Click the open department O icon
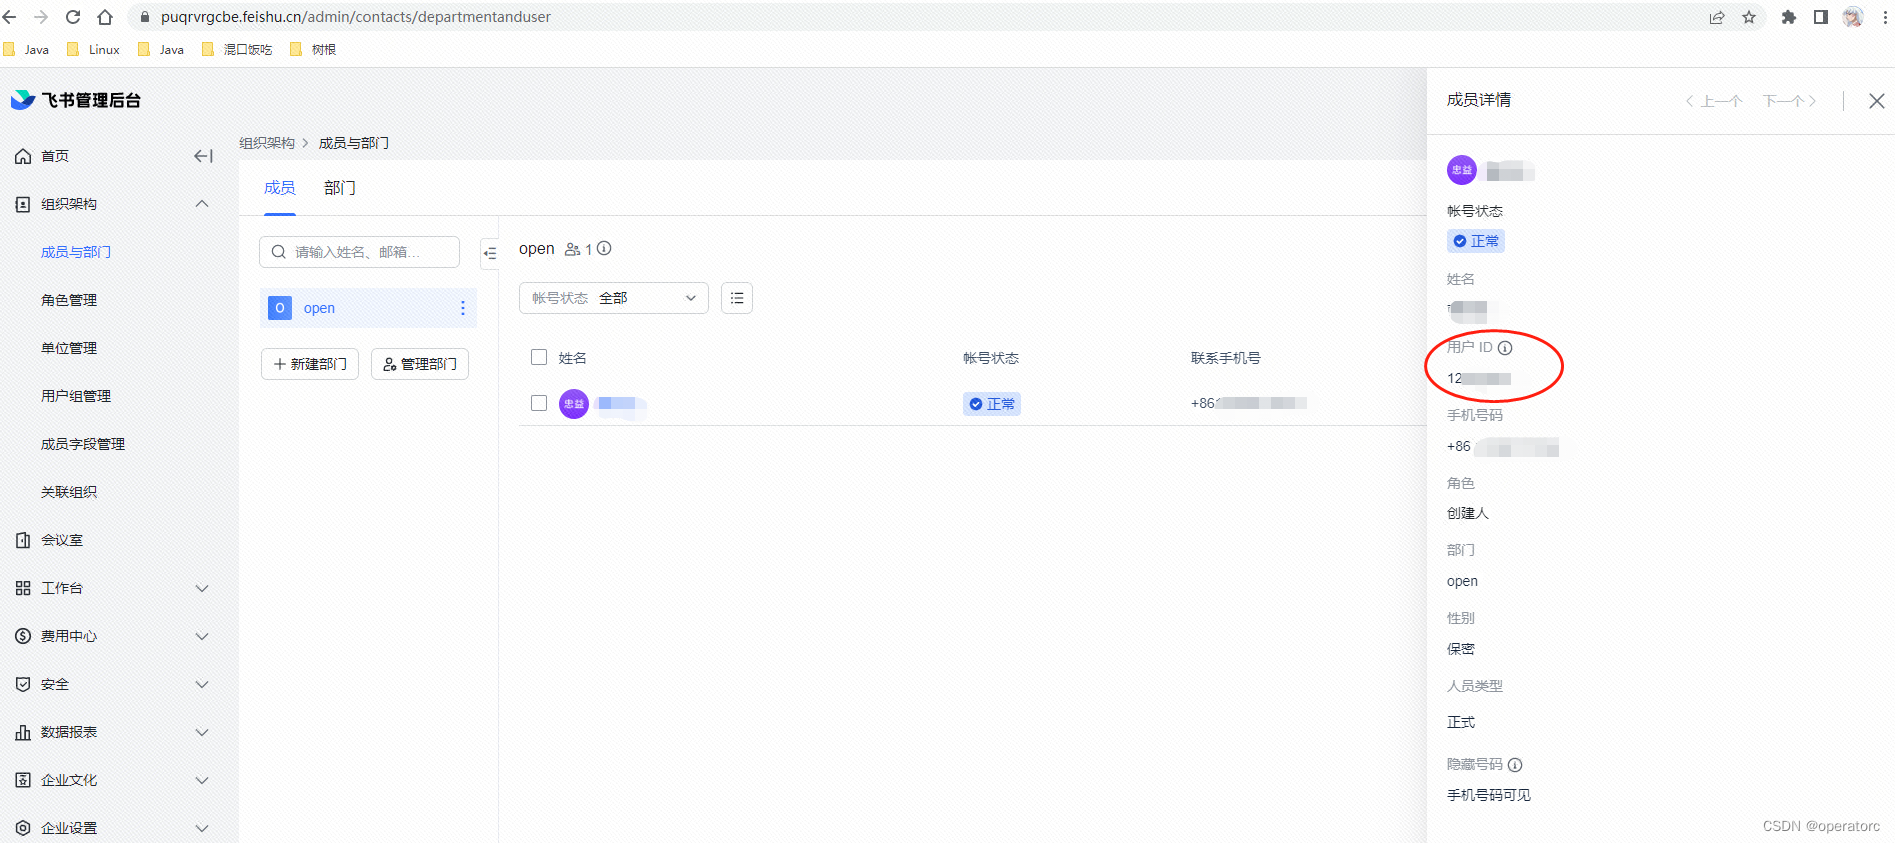1895x843 pixels. coord(280,308)
